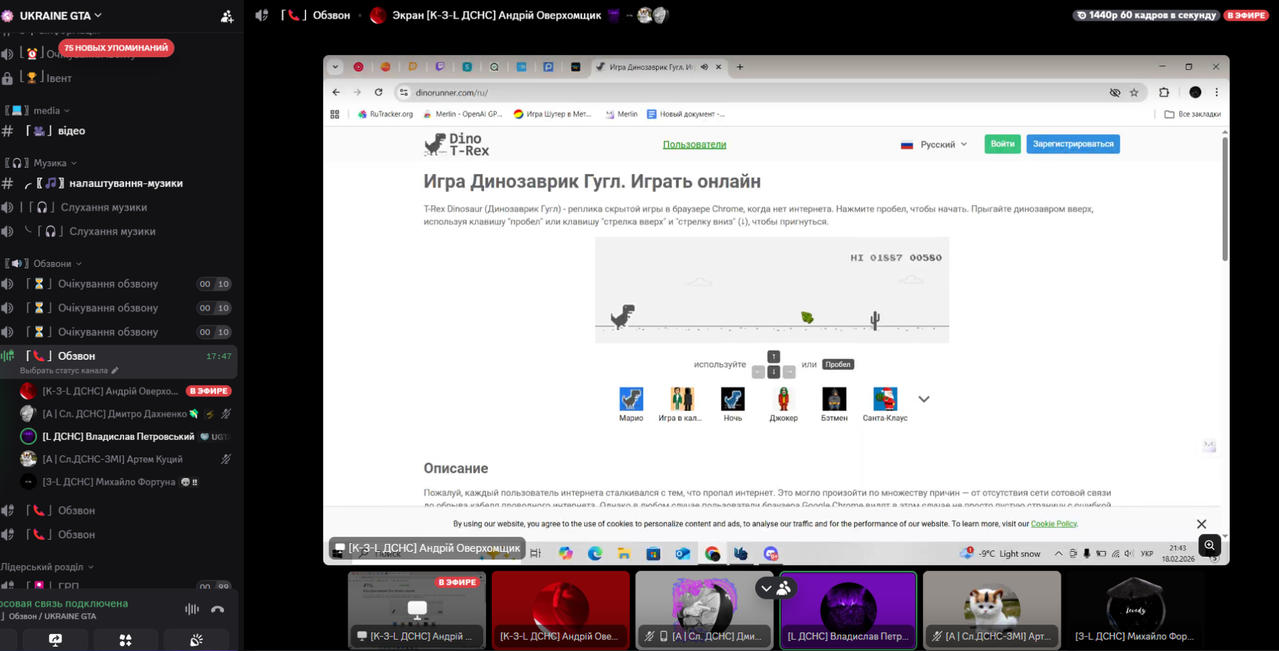The image size is (1279, 651).
Task: Click the Выбрать статус канала edit text
Action: tap(69, 371)
